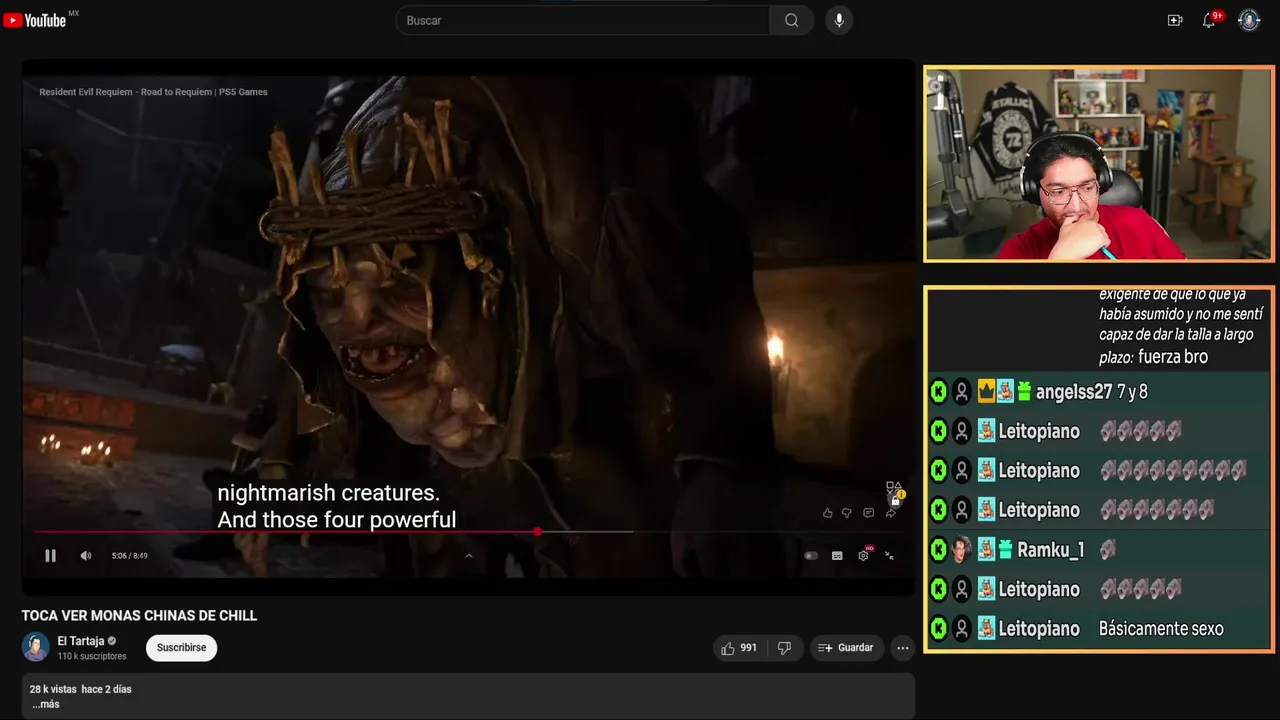Click the verified badge beside El Tartaja
Viewport: 1280px width, 720px height.
[x=112, y=641]
